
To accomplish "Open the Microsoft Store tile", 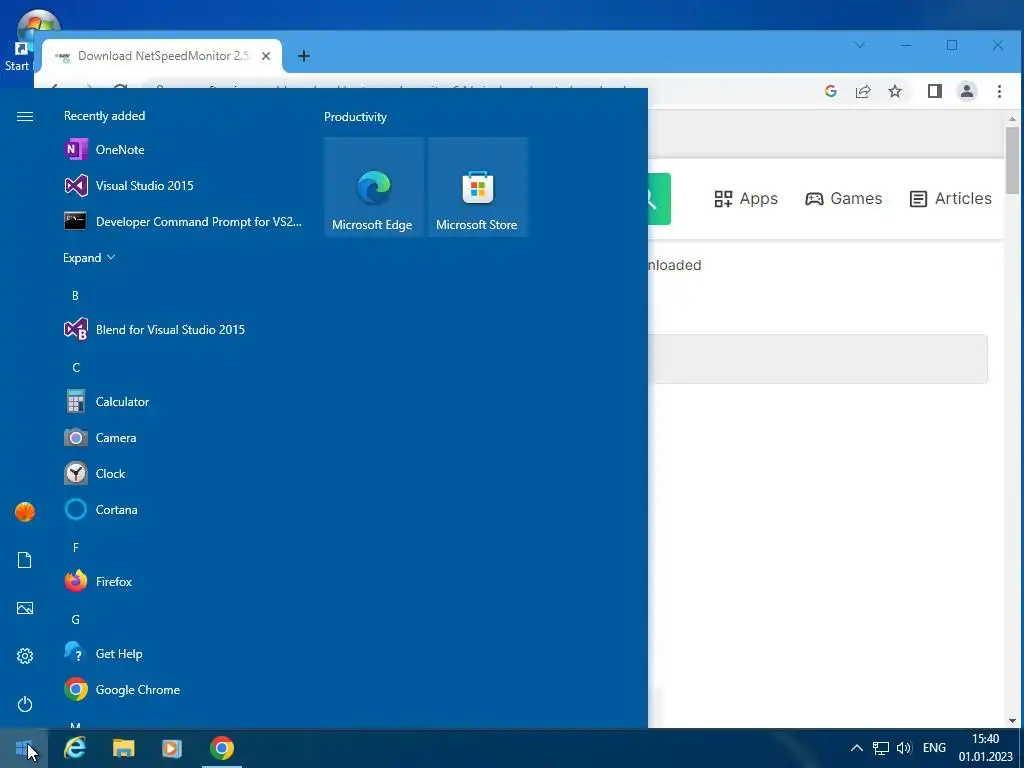I will pos(477,187).
